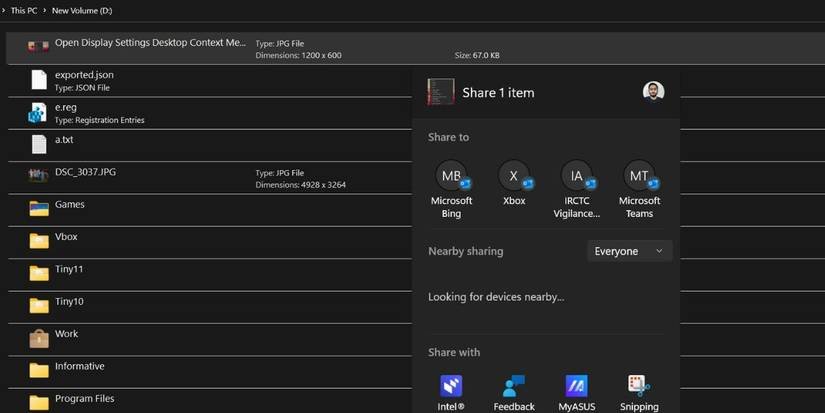Open the Games folder
The width and height of the screenshot is (825, 413).
point(70,205)
